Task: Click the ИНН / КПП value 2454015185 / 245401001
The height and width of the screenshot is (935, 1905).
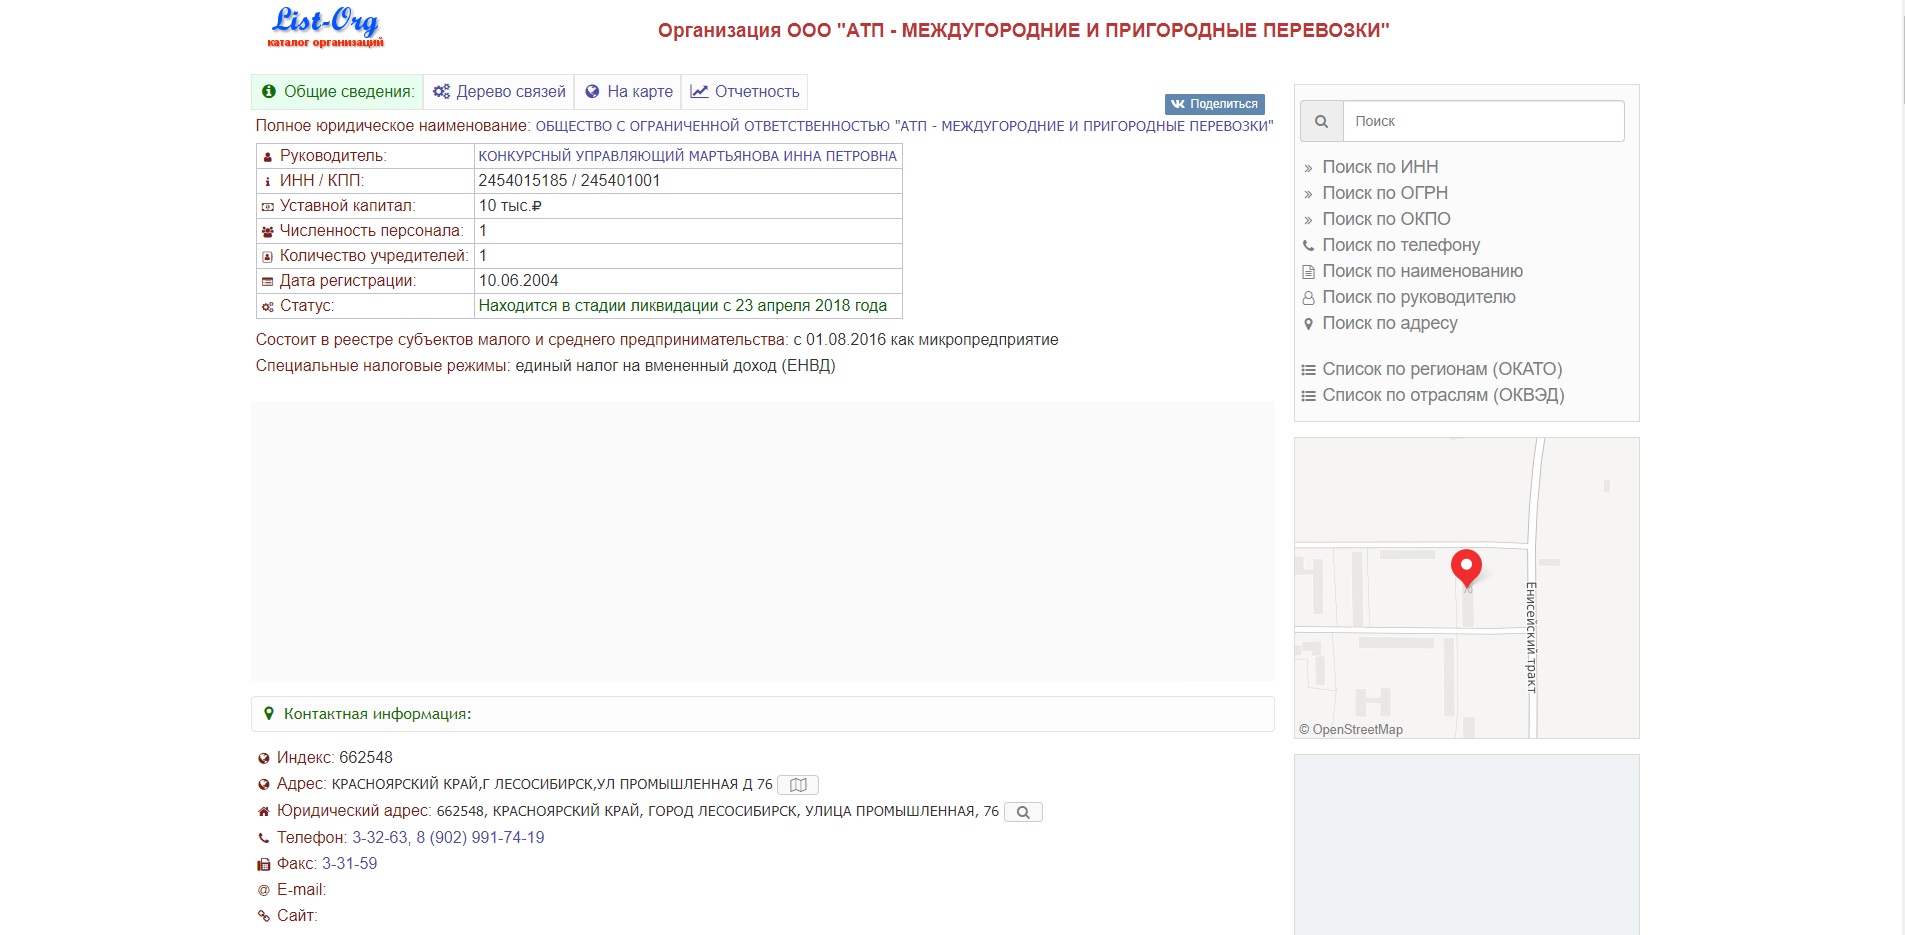Action: (569, 181)
